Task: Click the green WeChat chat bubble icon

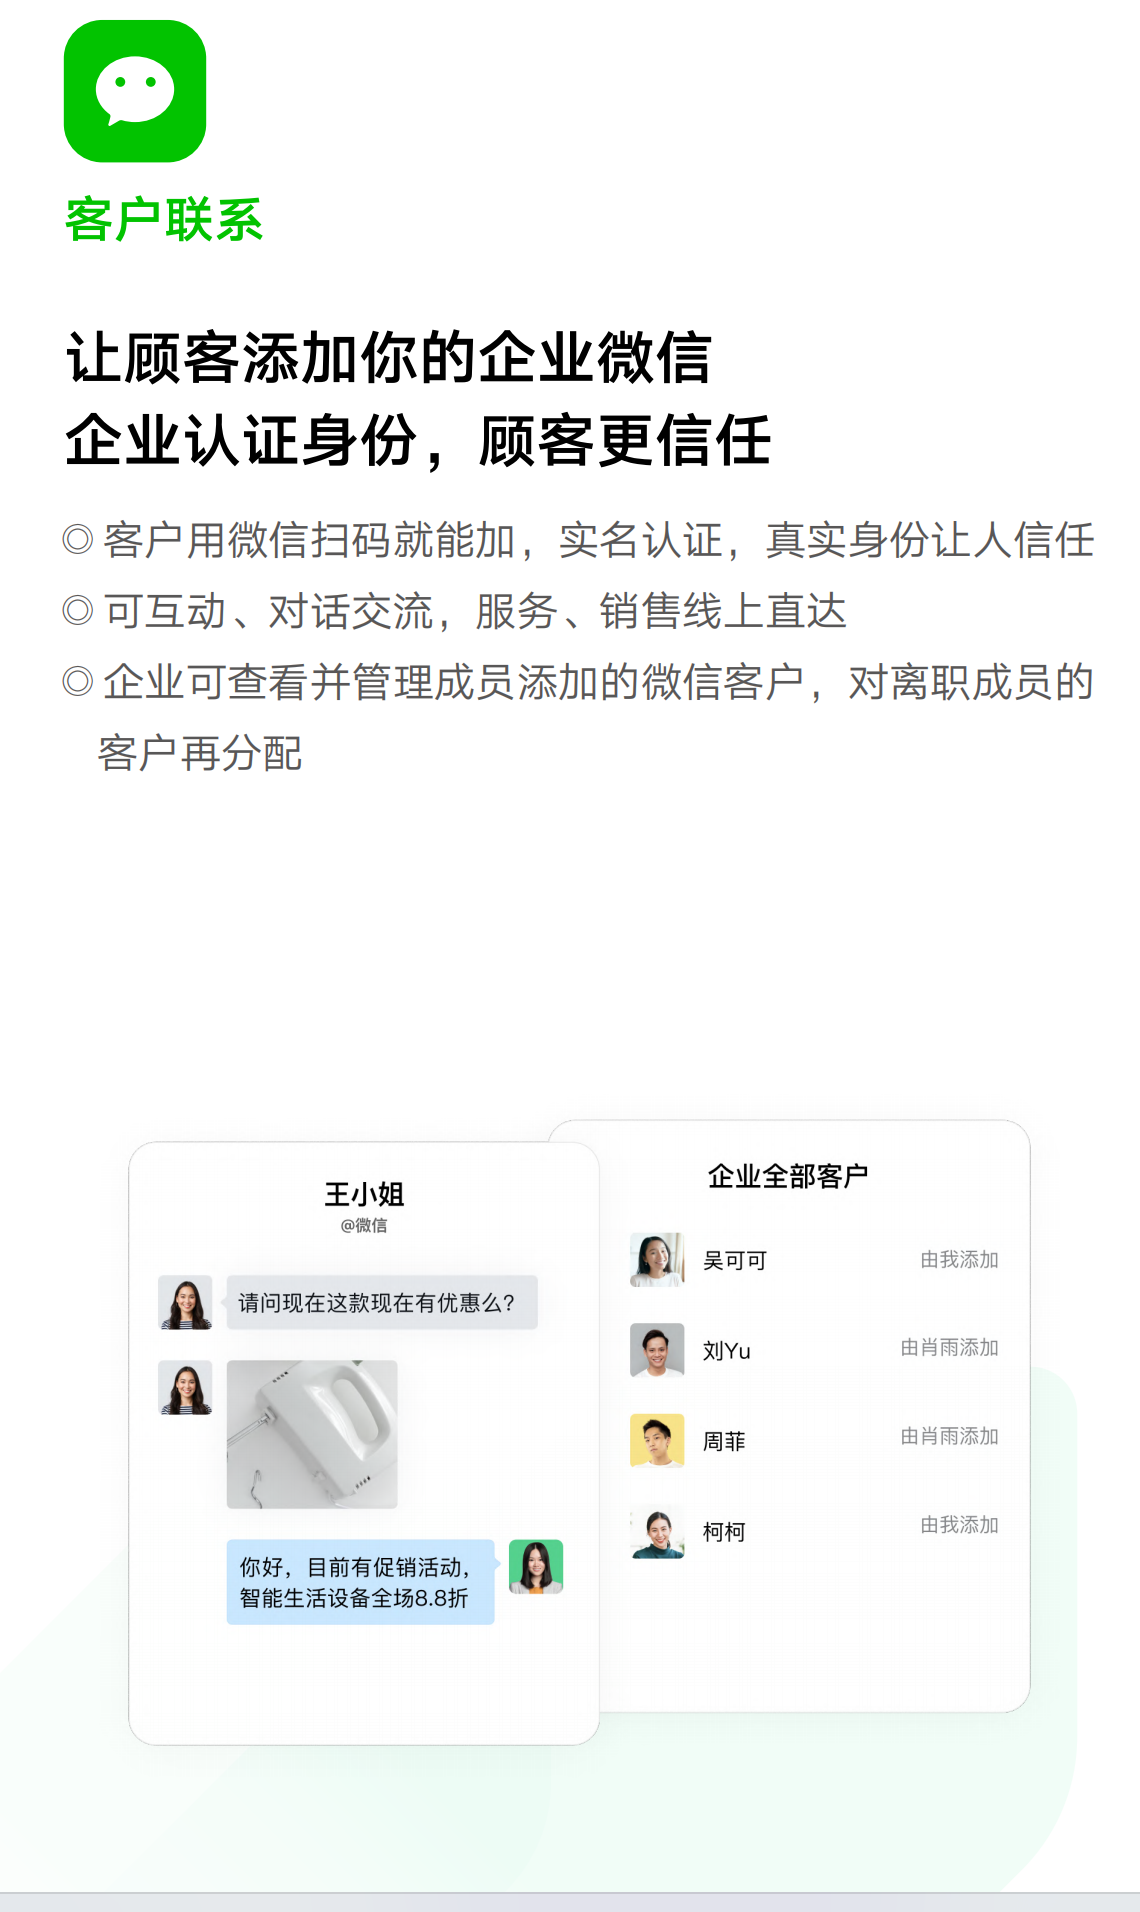Action: point(135,91)
